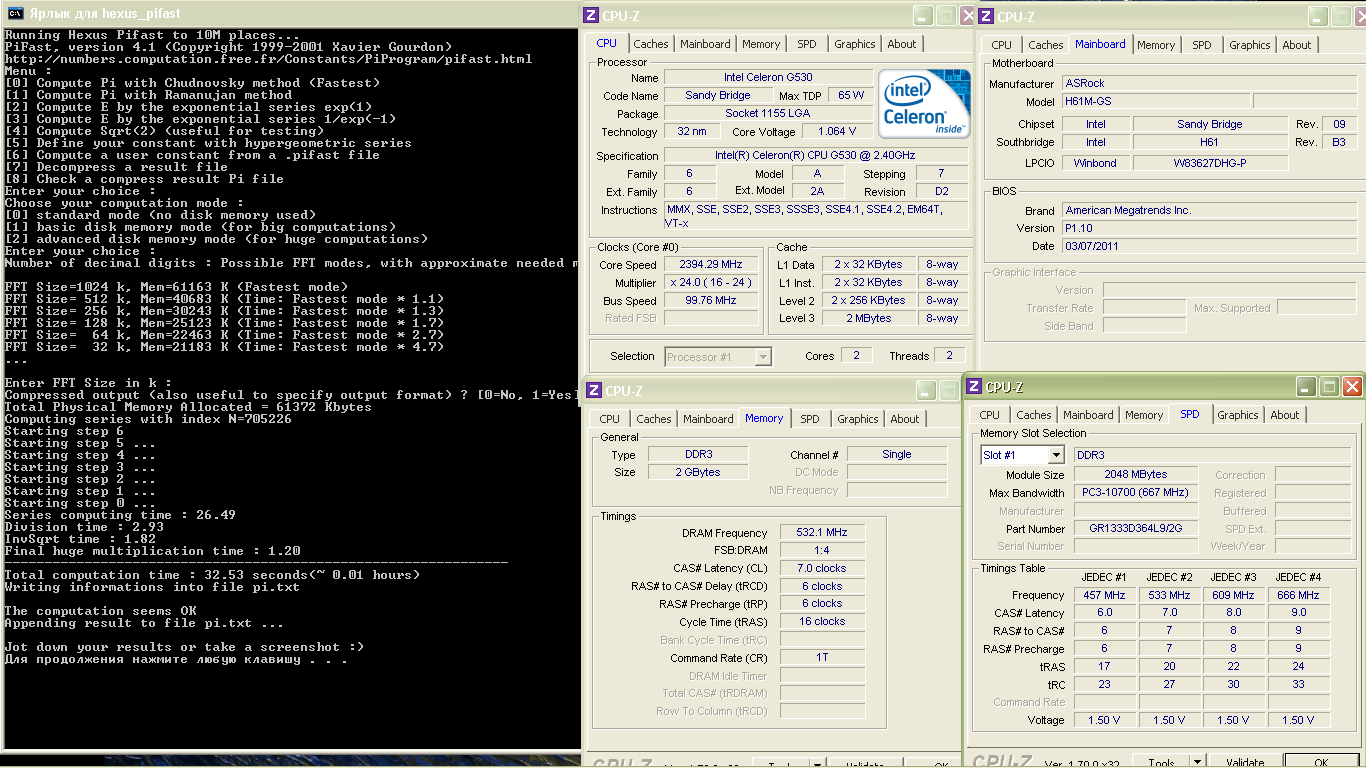Click the CPU-Z logo icon in the SPD window title bar
The width and height of the screenshot is (1366, 768).
(x=974, y=386)
